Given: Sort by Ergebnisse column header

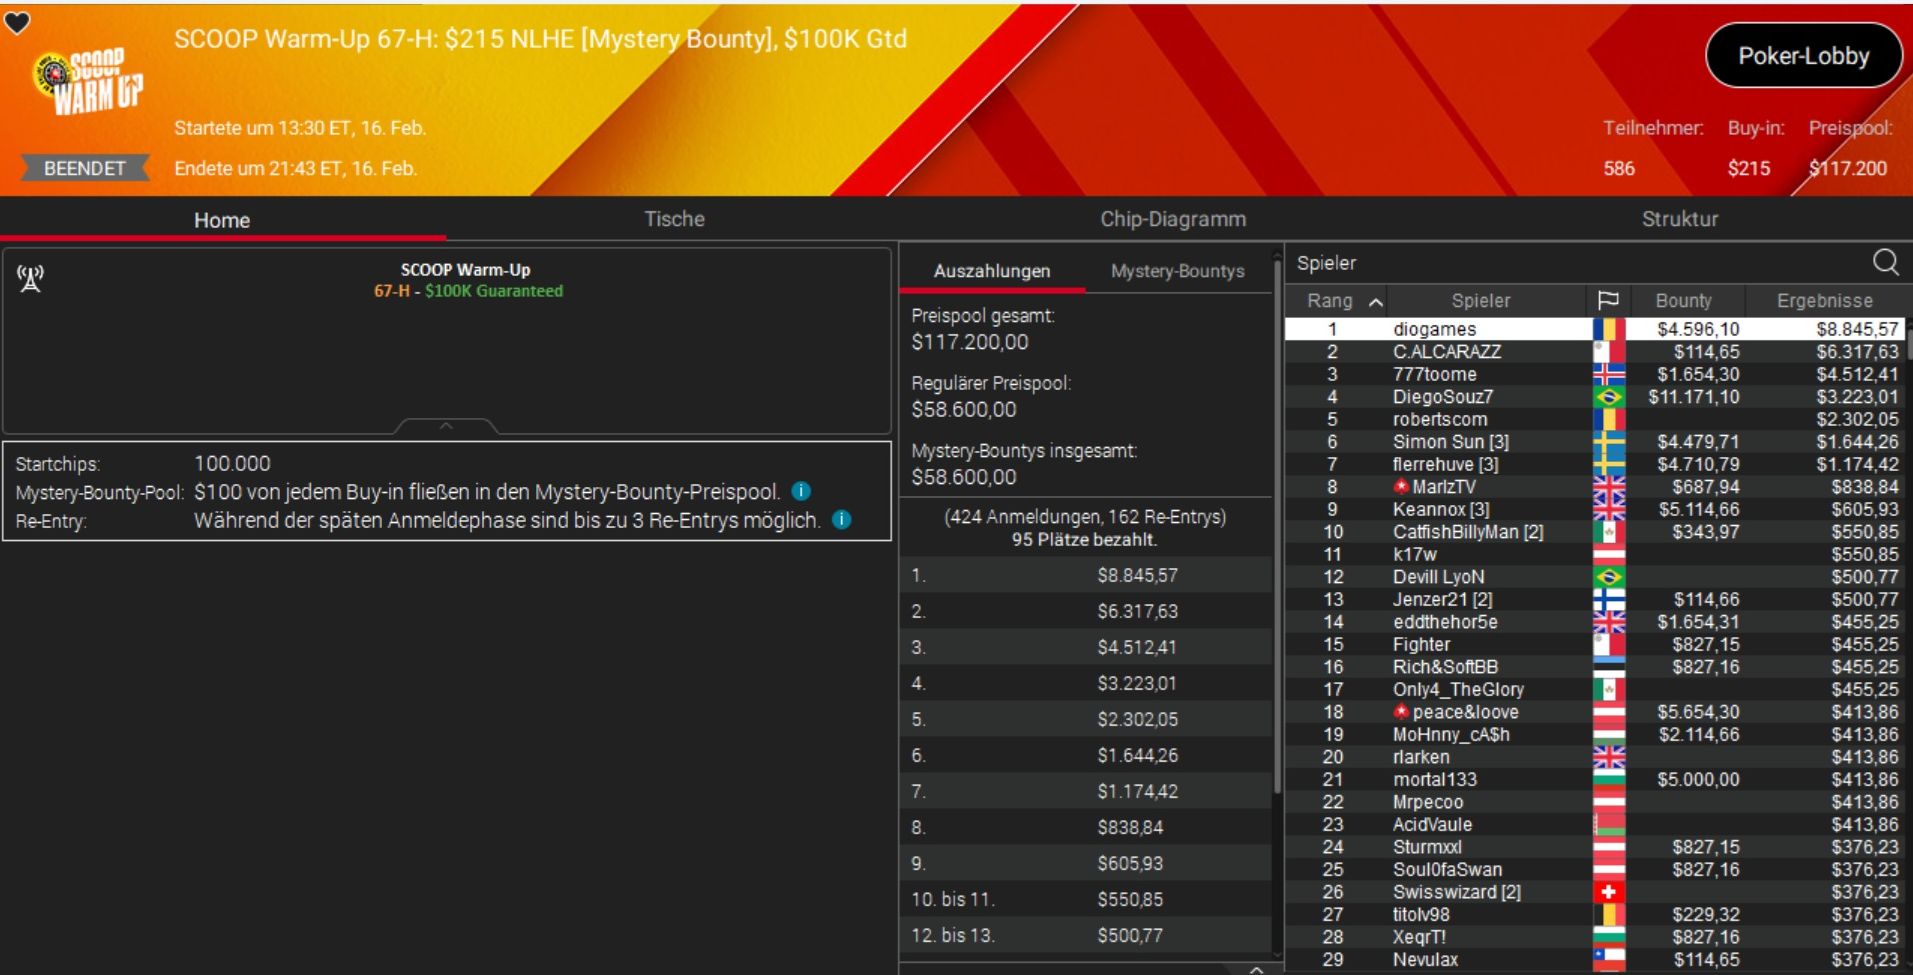Looking at the screenshot, I should pyautogui.click(x=1824, y=300).
